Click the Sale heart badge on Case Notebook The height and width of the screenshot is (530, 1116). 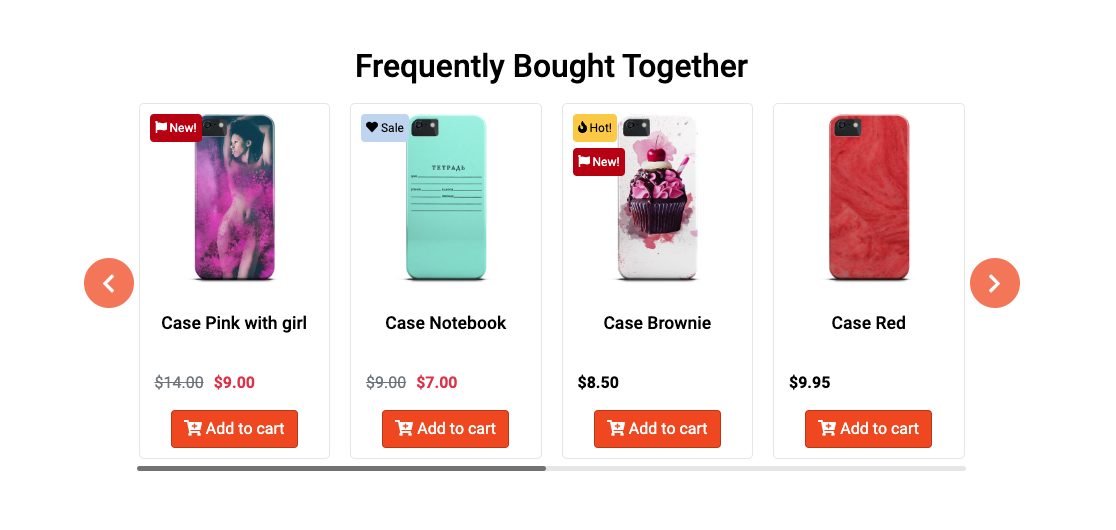pyautogui.click(x=385, y=128)
